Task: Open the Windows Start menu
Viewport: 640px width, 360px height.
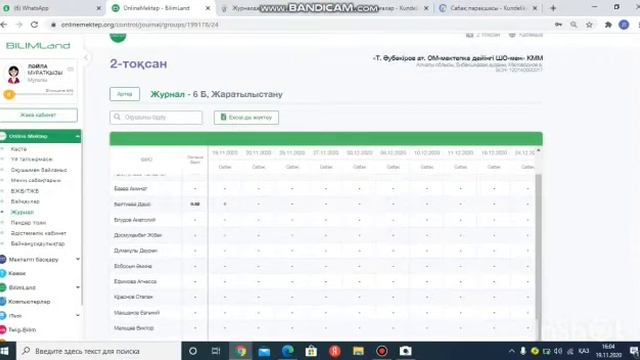Action: pos(5,351)
